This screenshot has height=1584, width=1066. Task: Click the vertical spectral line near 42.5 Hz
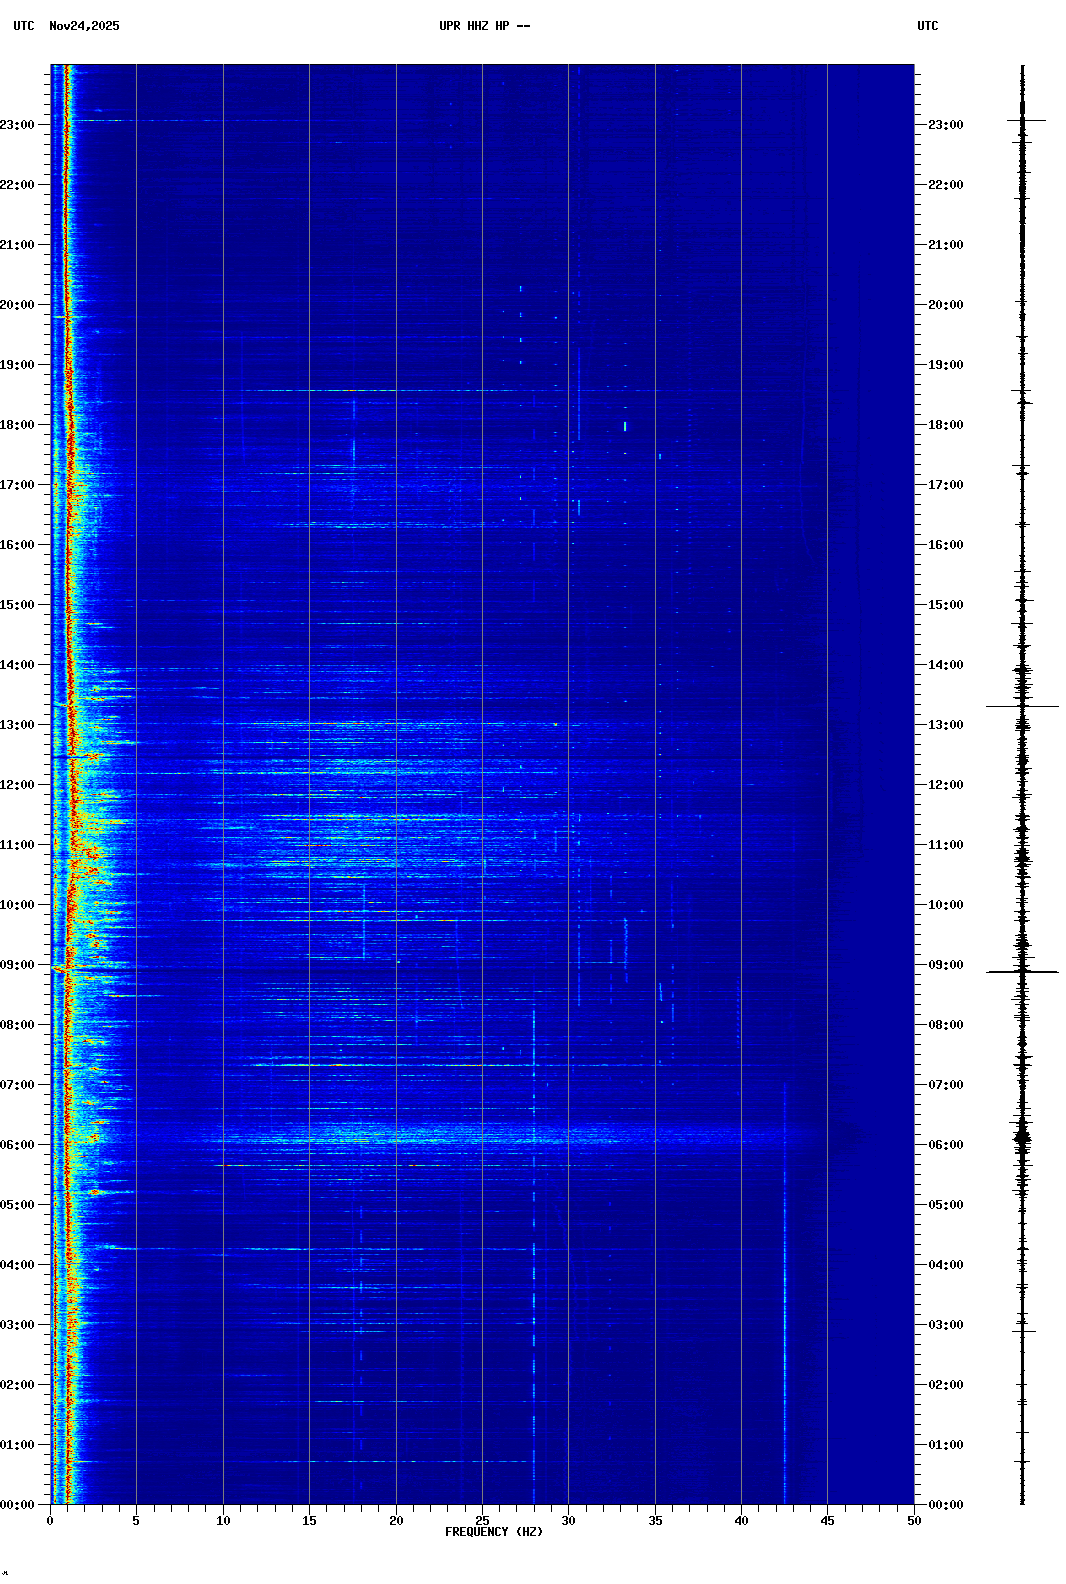click(x=785, y=1300)
